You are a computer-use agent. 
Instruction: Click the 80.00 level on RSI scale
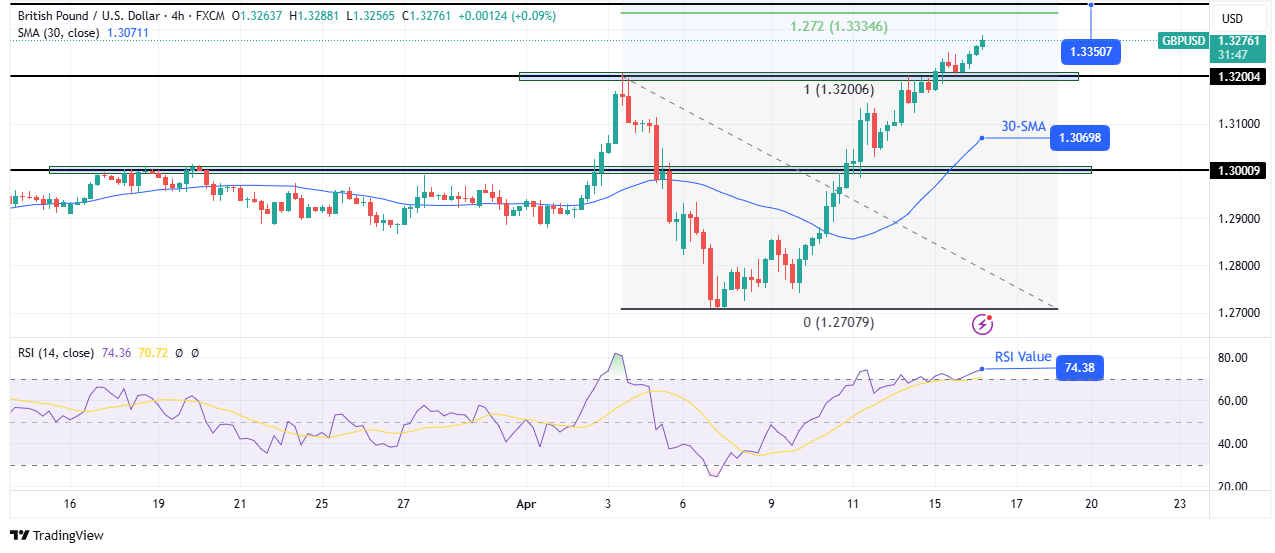[x=1233, y=357]
